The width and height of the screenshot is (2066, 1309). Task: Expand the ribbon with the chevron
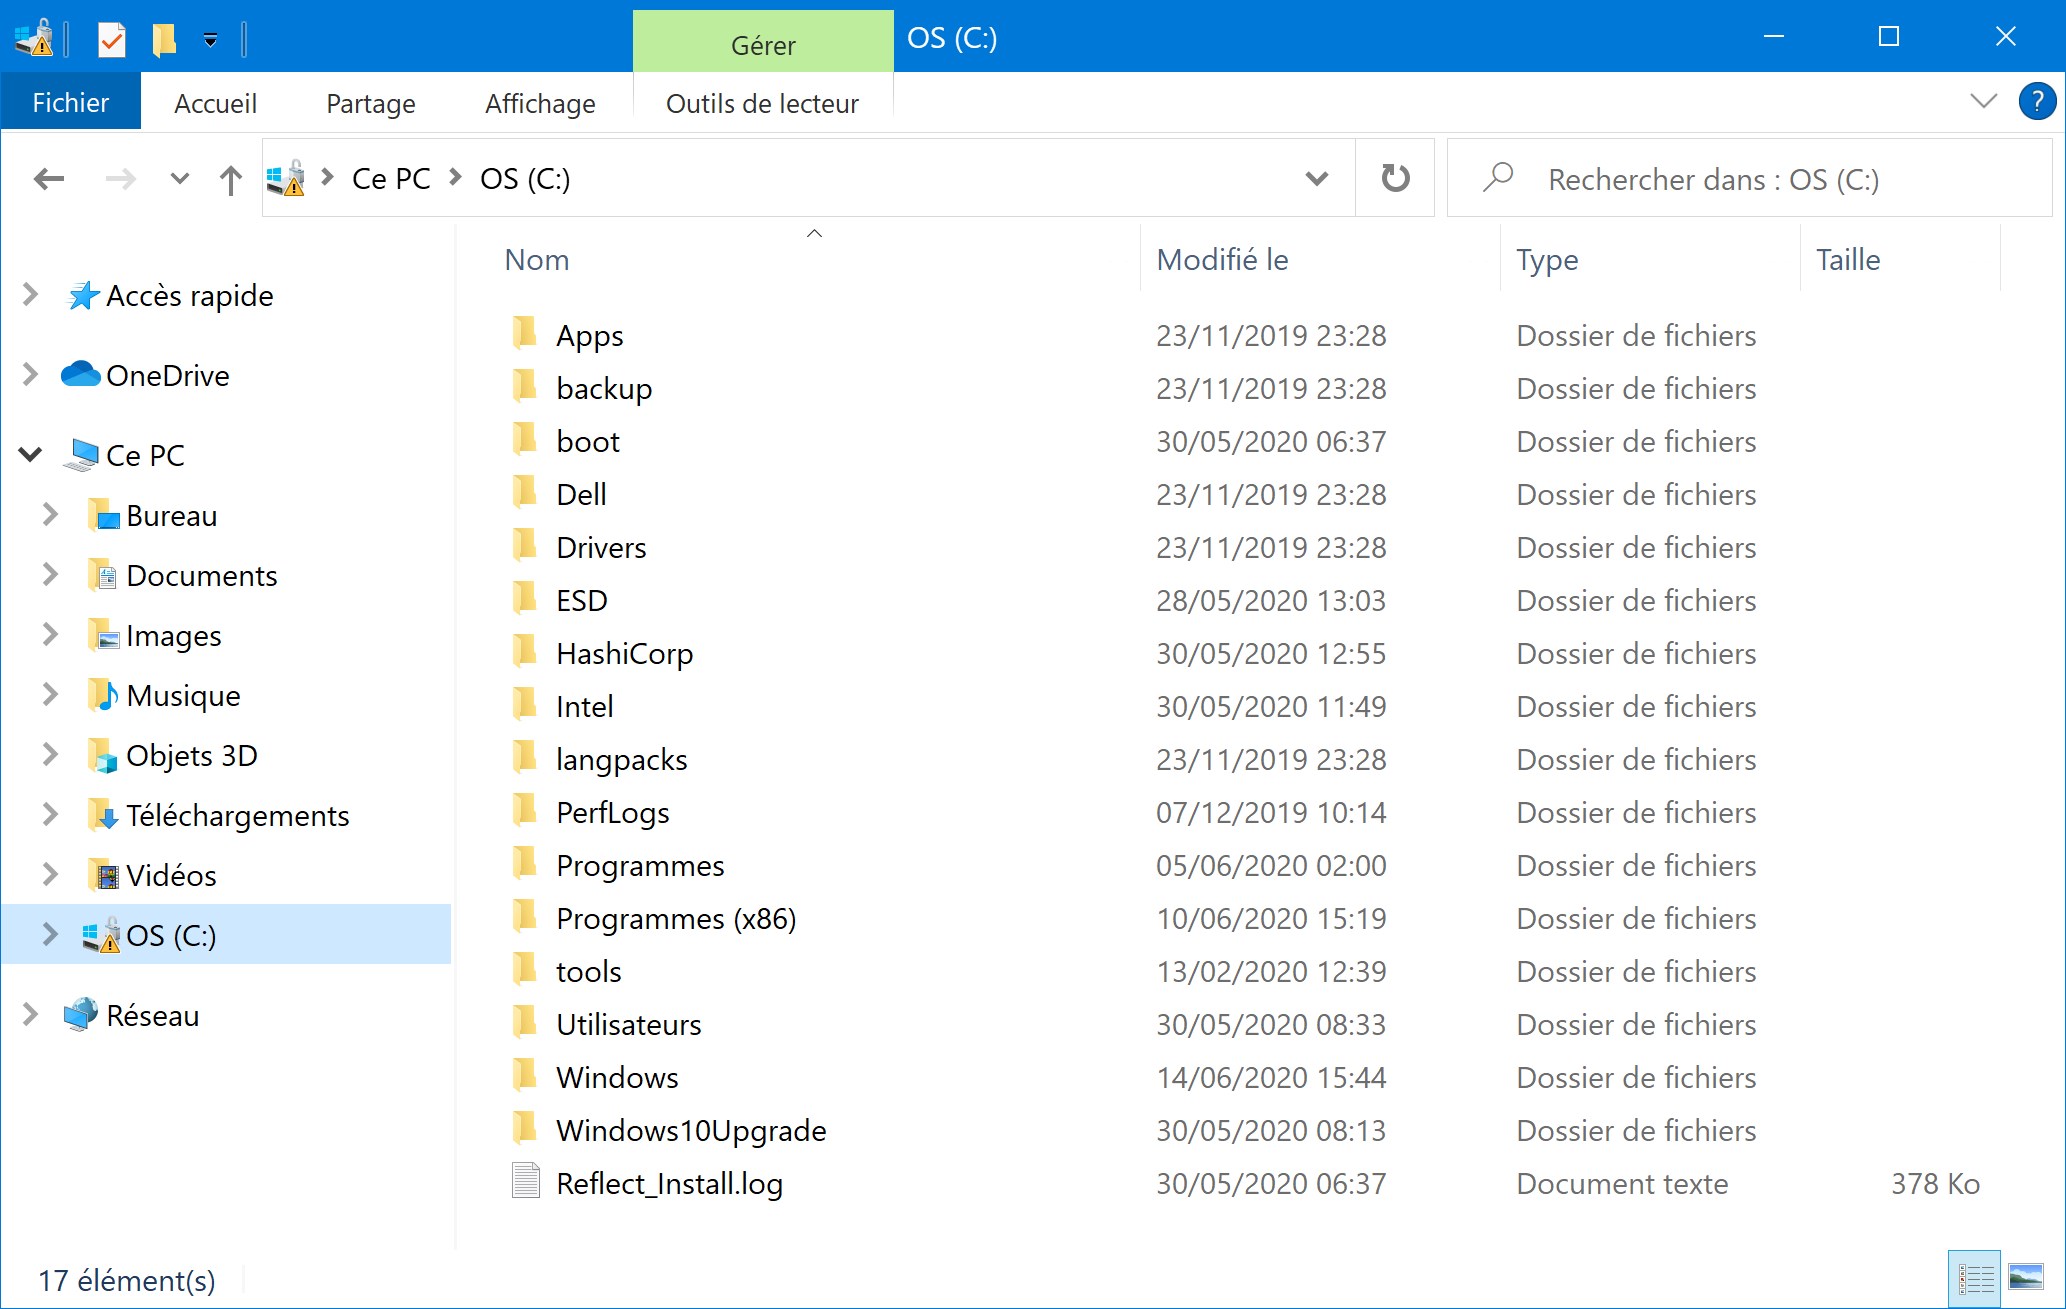point(1983,101)
